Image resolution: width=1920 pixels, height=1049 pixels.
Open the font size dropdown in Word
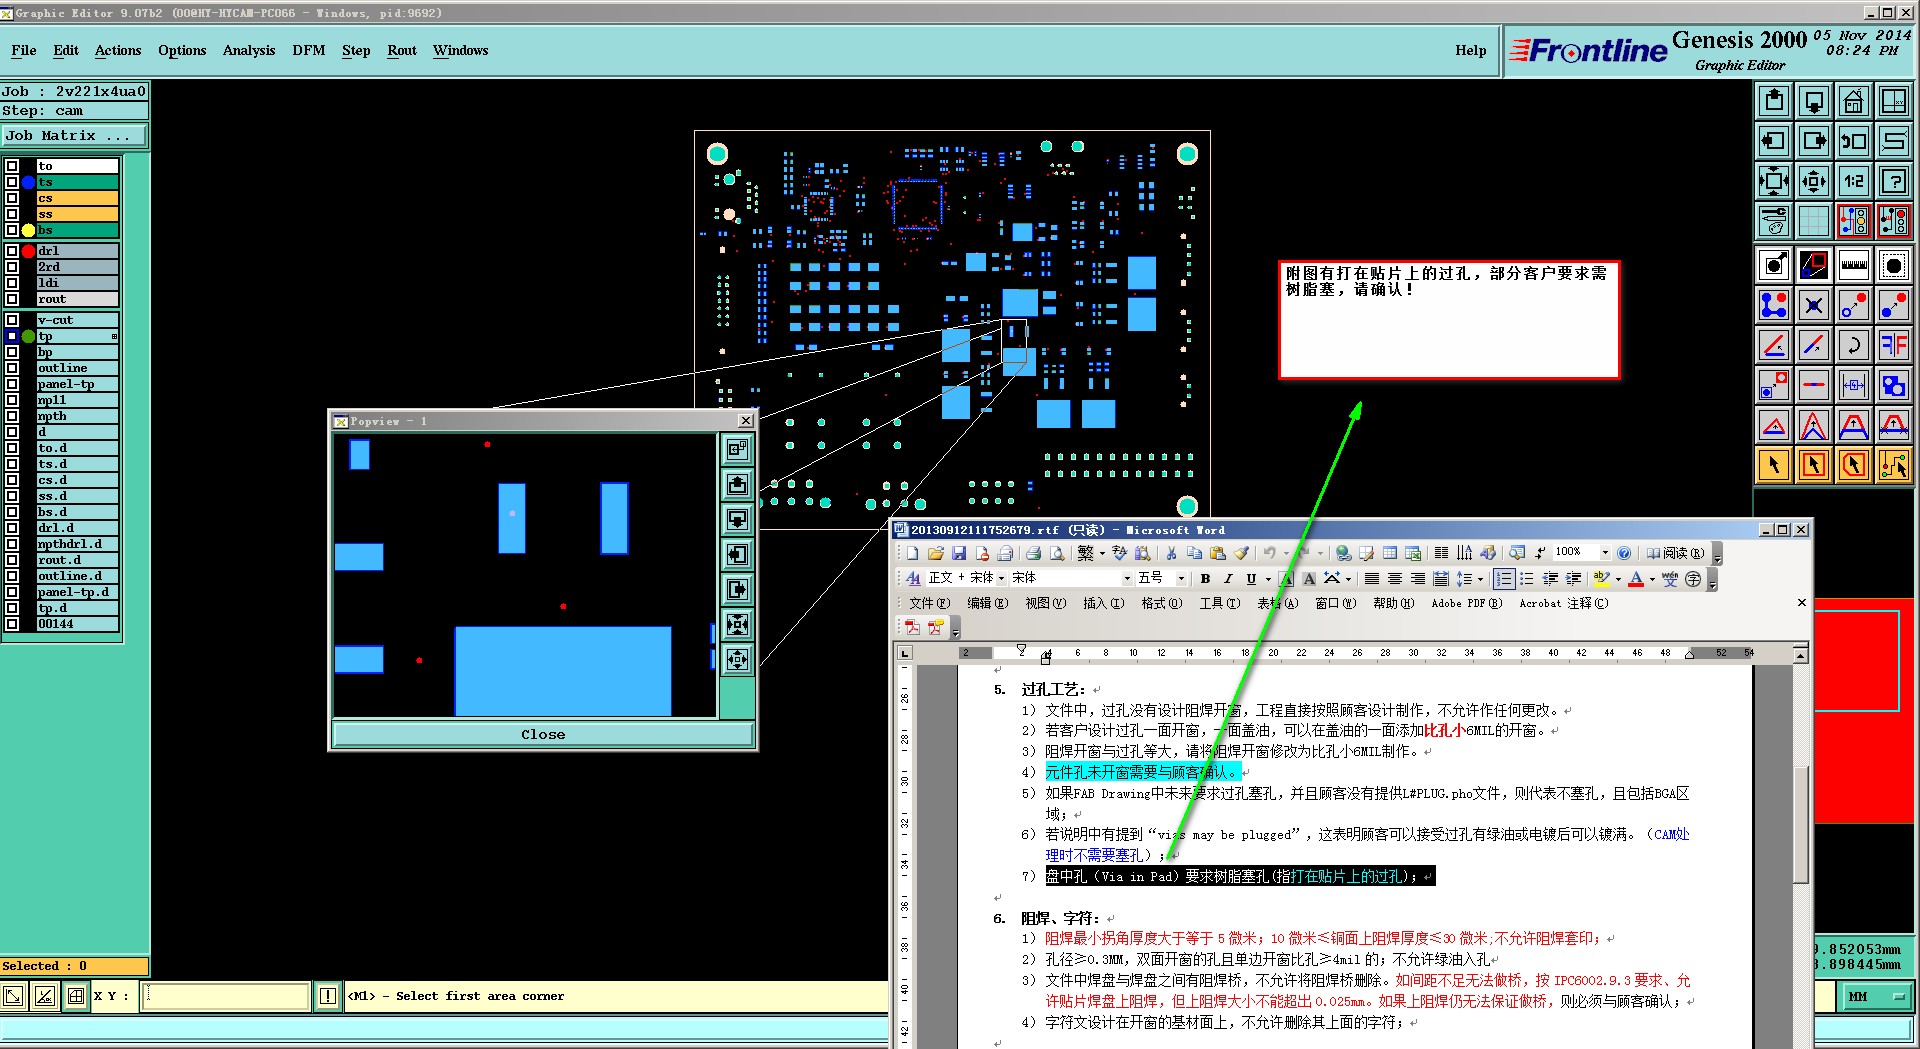(x=1181, y=578)
